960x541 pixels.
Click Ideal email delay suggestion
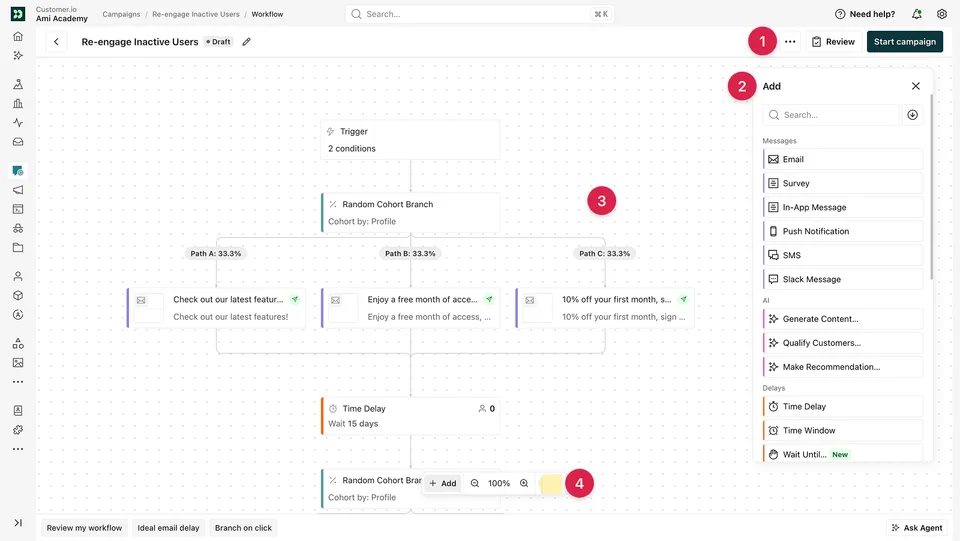(x=168, y=528)
